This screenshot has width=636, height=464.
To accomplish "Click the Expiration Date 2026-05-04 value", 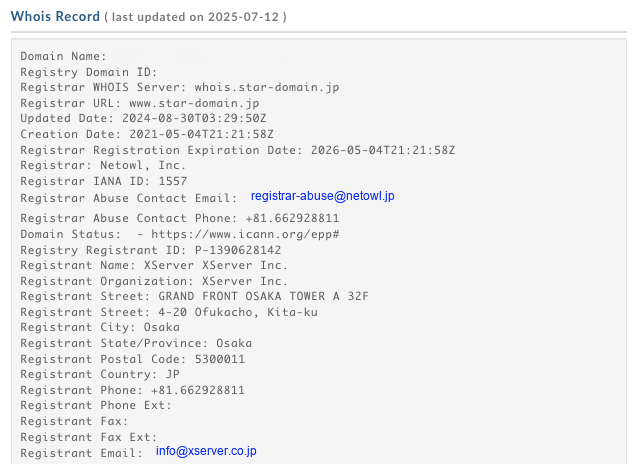I will pos(383,150).
